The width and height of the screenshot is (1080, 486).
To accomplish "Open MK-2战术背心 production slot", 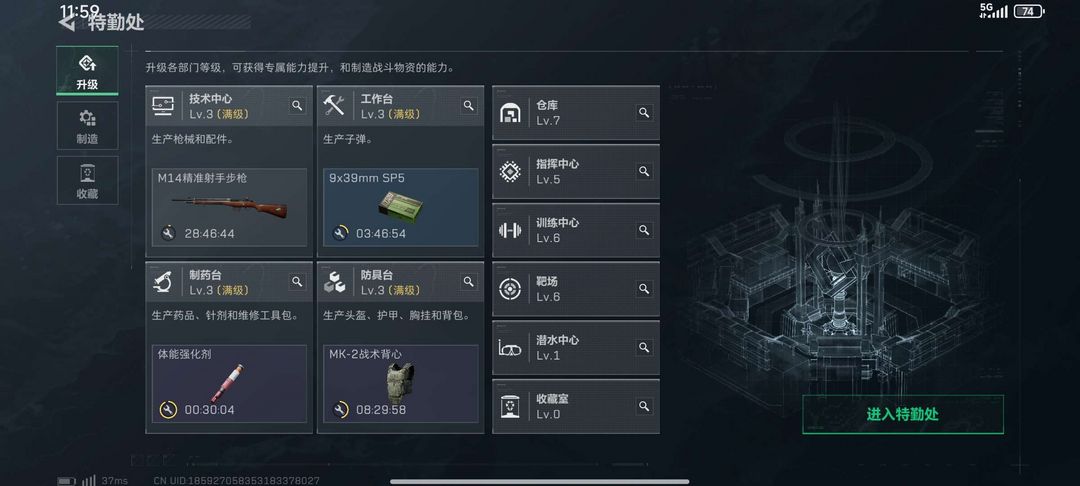I will point(401,384).
